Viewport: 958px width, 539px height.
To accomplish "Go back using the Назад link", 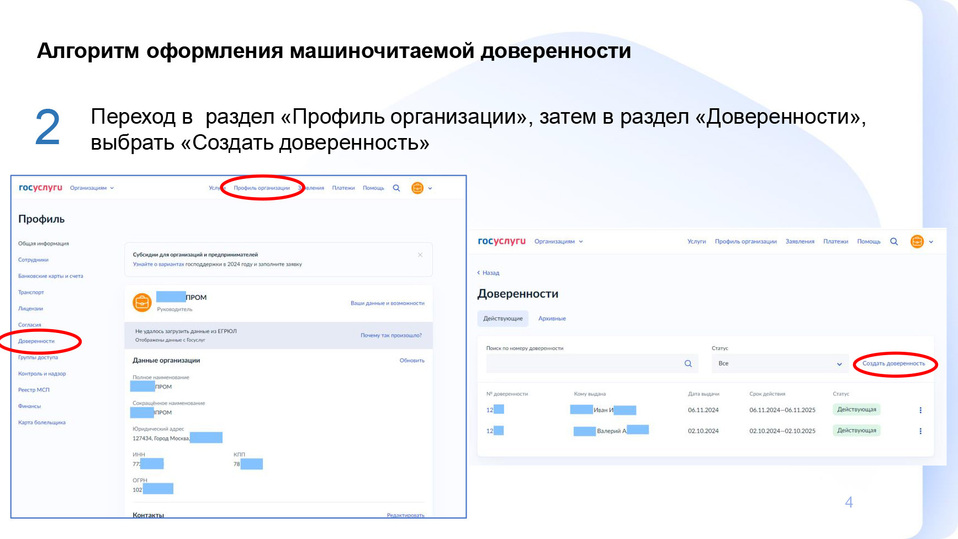I will point(488,272).
